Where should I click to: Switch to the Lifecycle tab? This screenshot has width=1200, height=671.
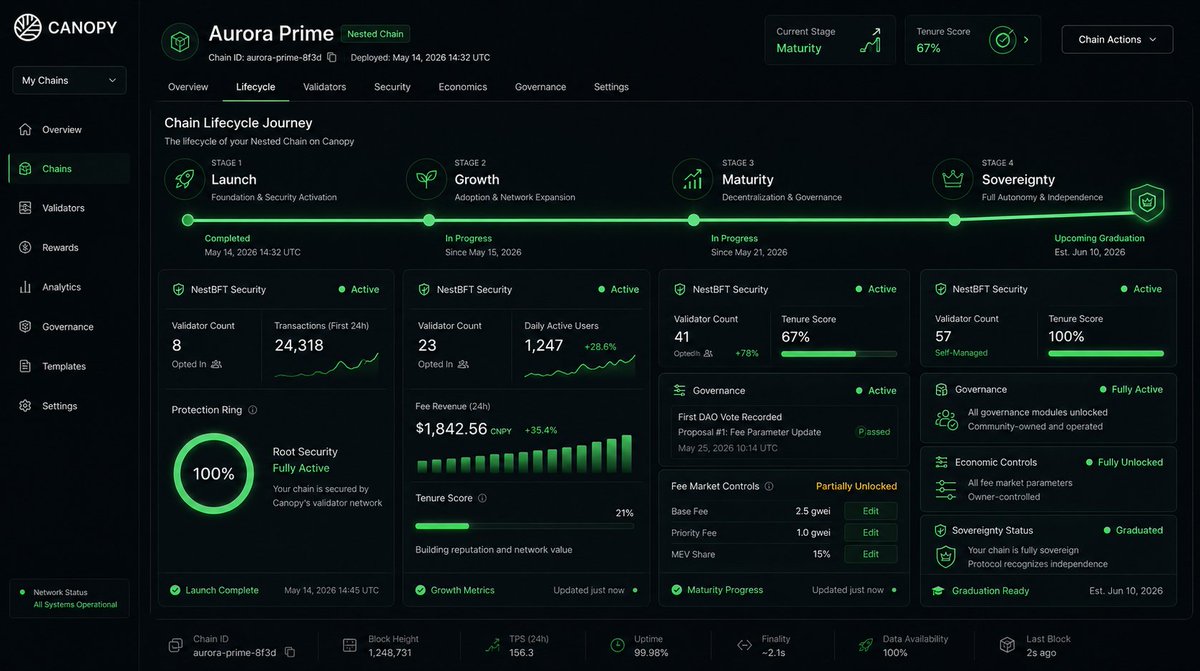tap(256, 87)
